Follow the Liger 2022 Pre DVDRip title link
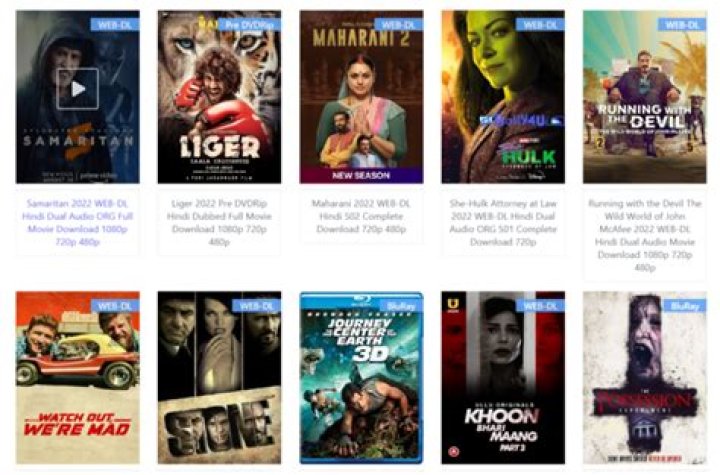Image resolution: width=720 pixels, height=475 pixels. pyautogui.click(x=219, y=222)
